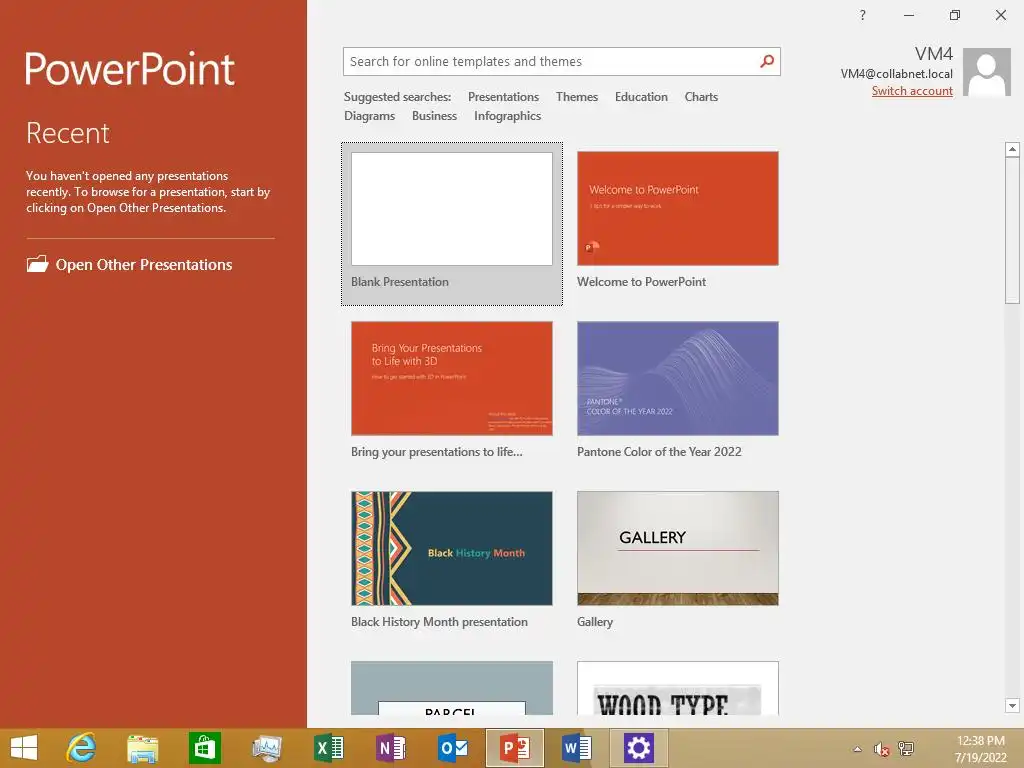Click the template list scroll up arrow
Screen dimensions: 1024x768
click(1012, 150)
